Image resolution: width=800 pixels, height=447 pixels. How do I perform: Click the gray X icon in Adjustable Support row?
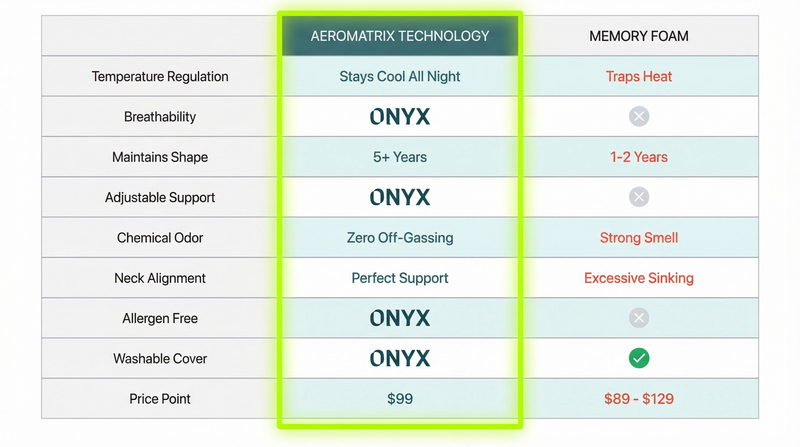tap(639, 197)
